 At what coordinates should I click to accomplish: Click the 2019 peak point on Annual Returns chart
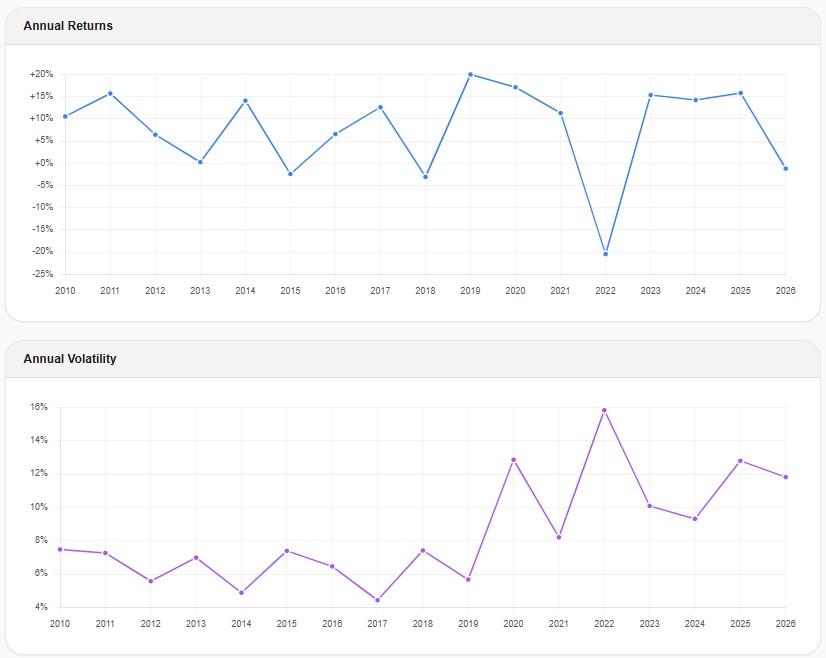(x=470, y=72)
